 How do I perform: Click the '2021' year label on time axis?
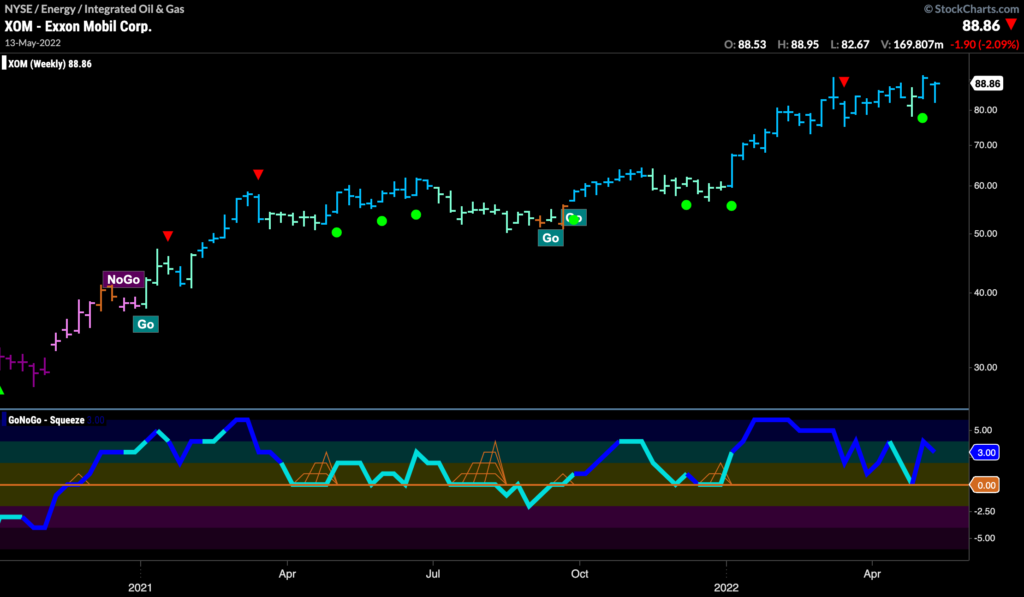coord(140,588)
